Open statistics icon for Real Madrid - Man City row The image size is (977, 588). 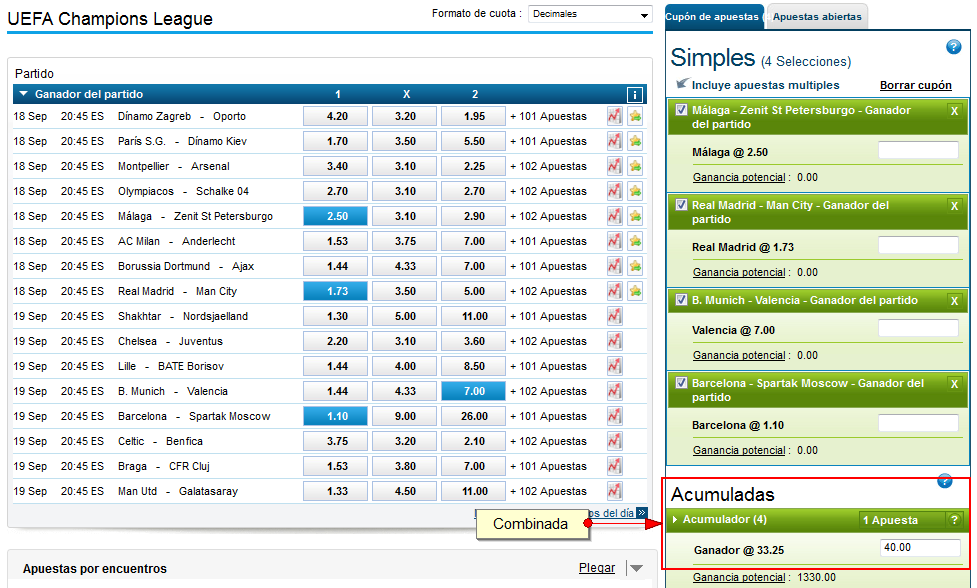pos(614,291)
